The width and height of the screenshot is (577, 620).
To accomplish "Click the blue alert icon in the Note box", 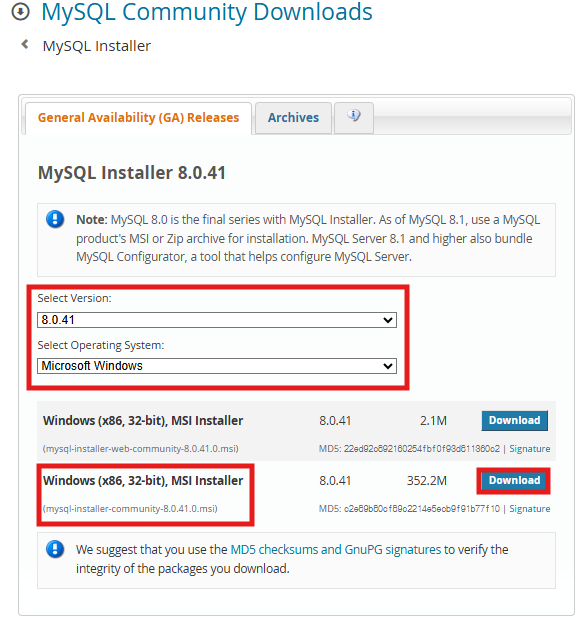I will tap(55, 219).
